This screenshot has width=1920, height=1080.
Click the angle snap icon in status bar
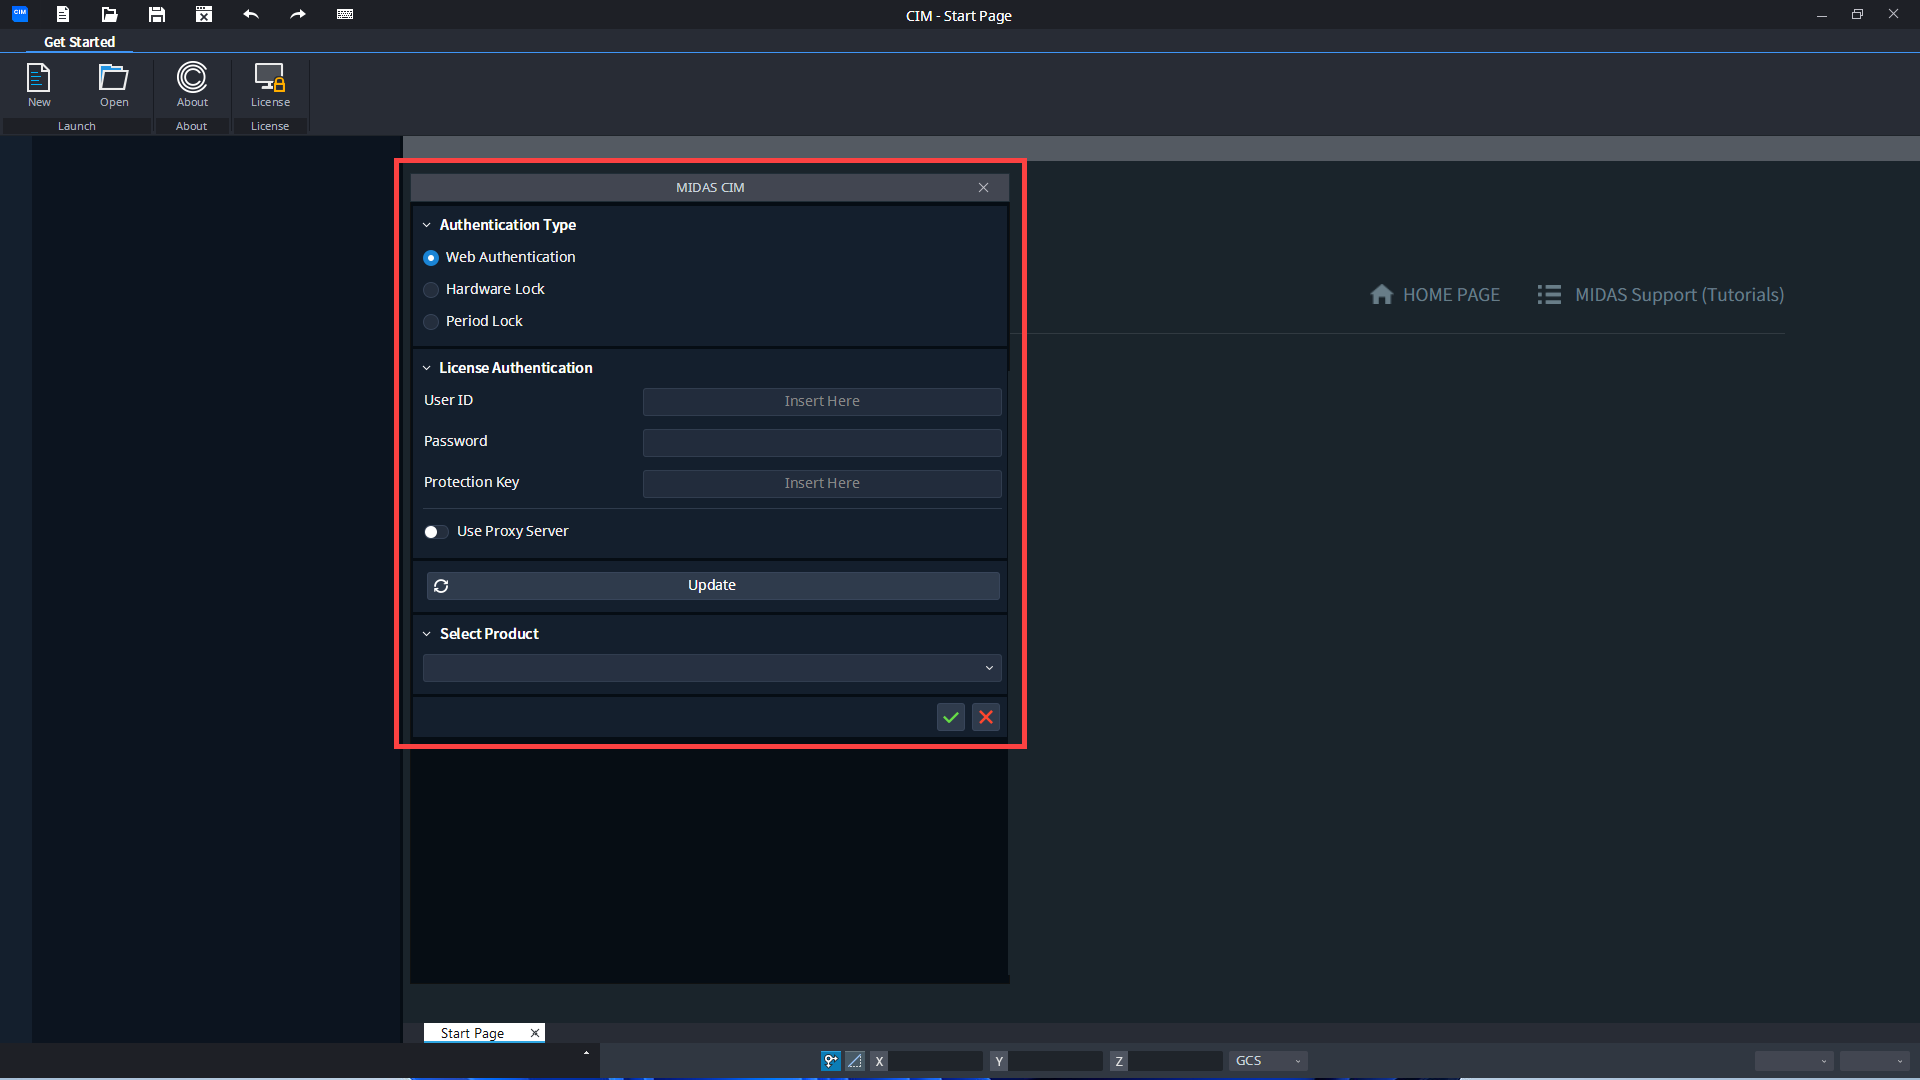(x=855, y=1061)
